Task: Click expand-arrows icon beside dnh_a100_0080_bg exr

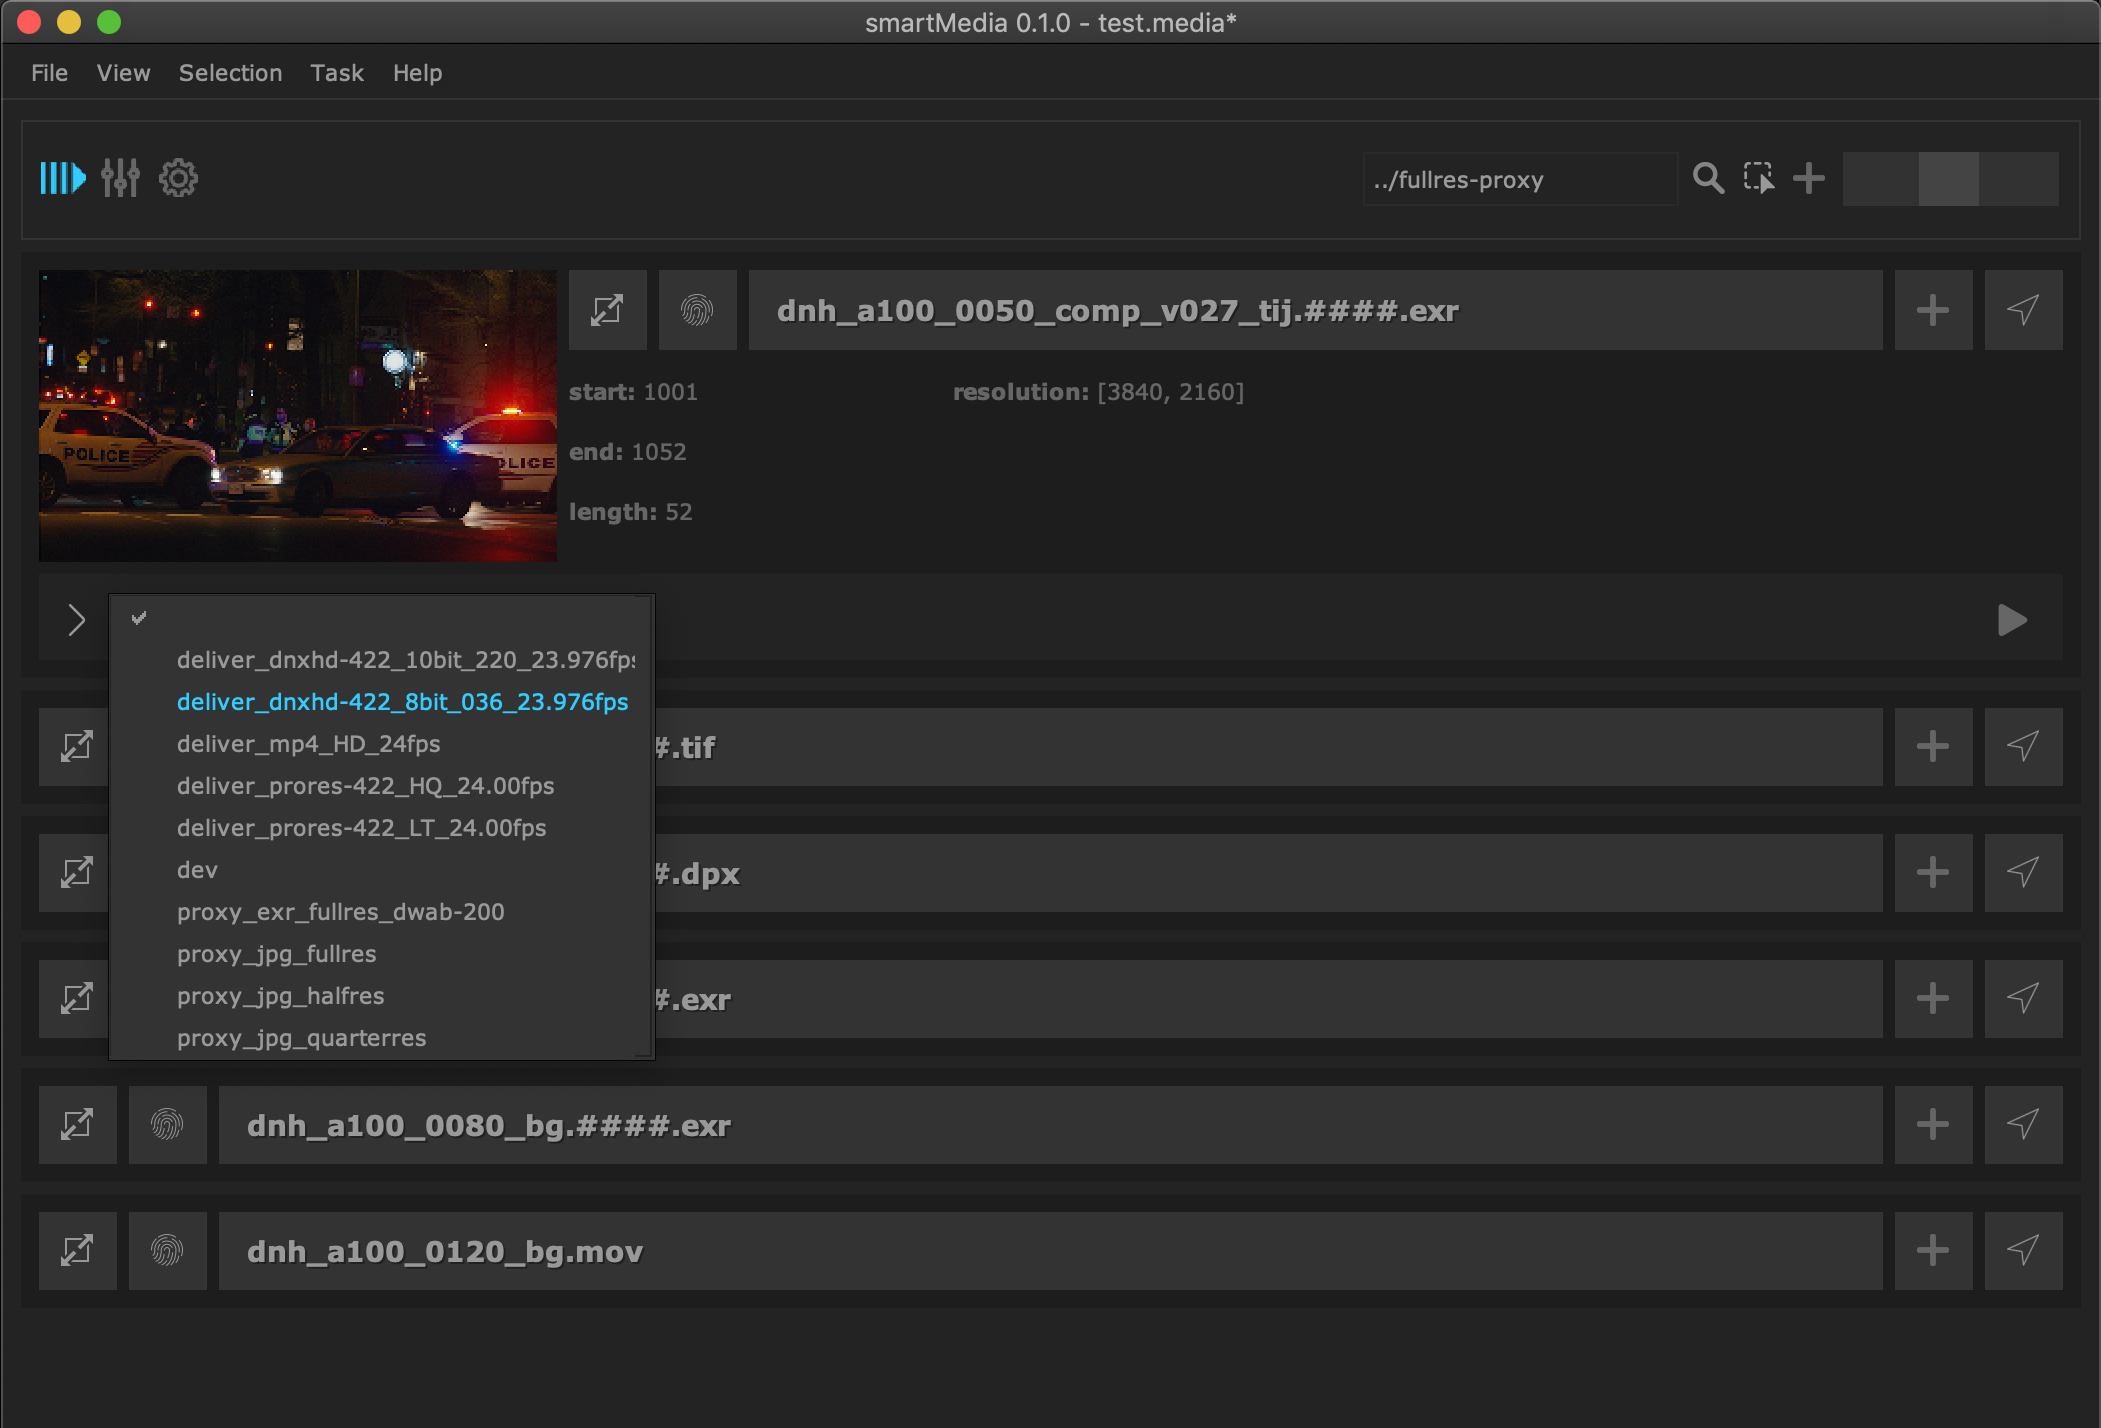Action: pyautogui.click(x=77, y=1124)
